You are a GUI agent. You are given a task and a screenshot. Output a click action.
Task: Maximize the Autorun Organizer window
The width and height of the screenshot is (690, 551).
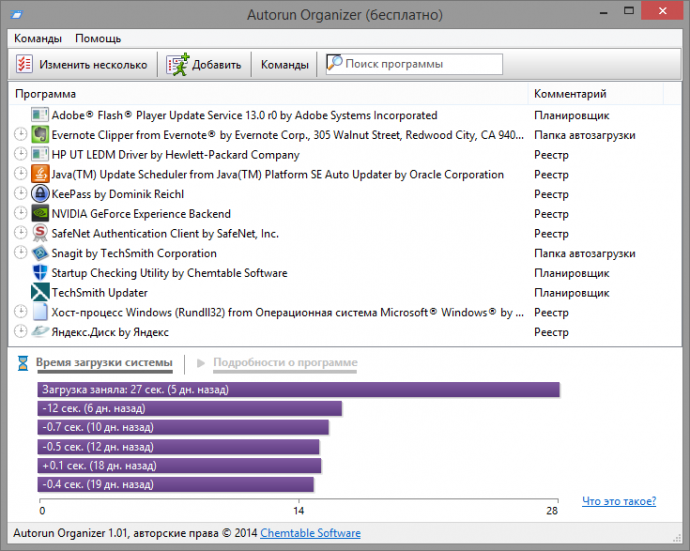point(629,11)
